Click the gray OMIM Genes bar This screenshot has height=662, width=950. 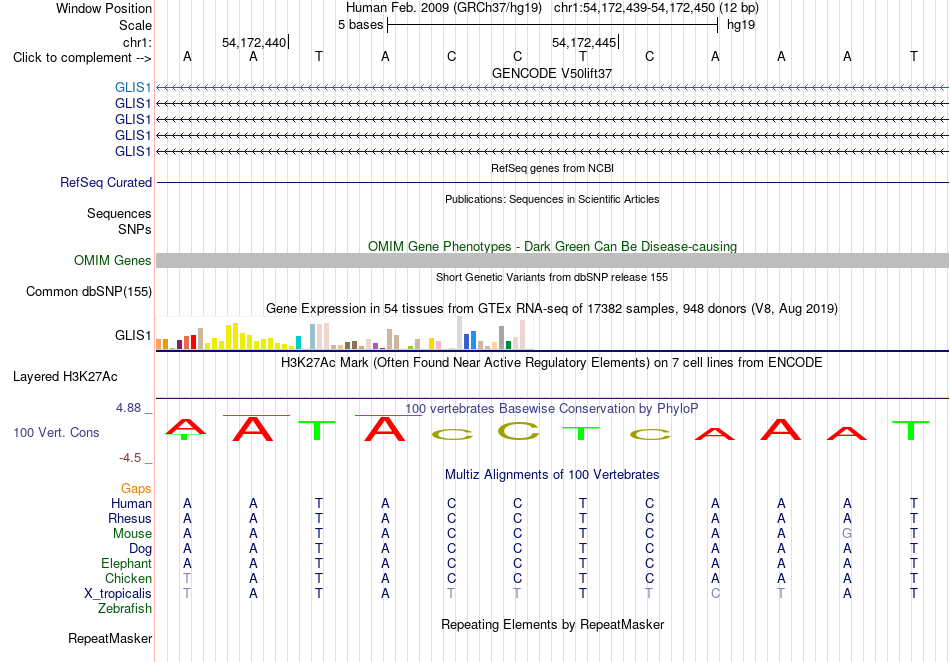pyautogui.click(x=552, y=260)
